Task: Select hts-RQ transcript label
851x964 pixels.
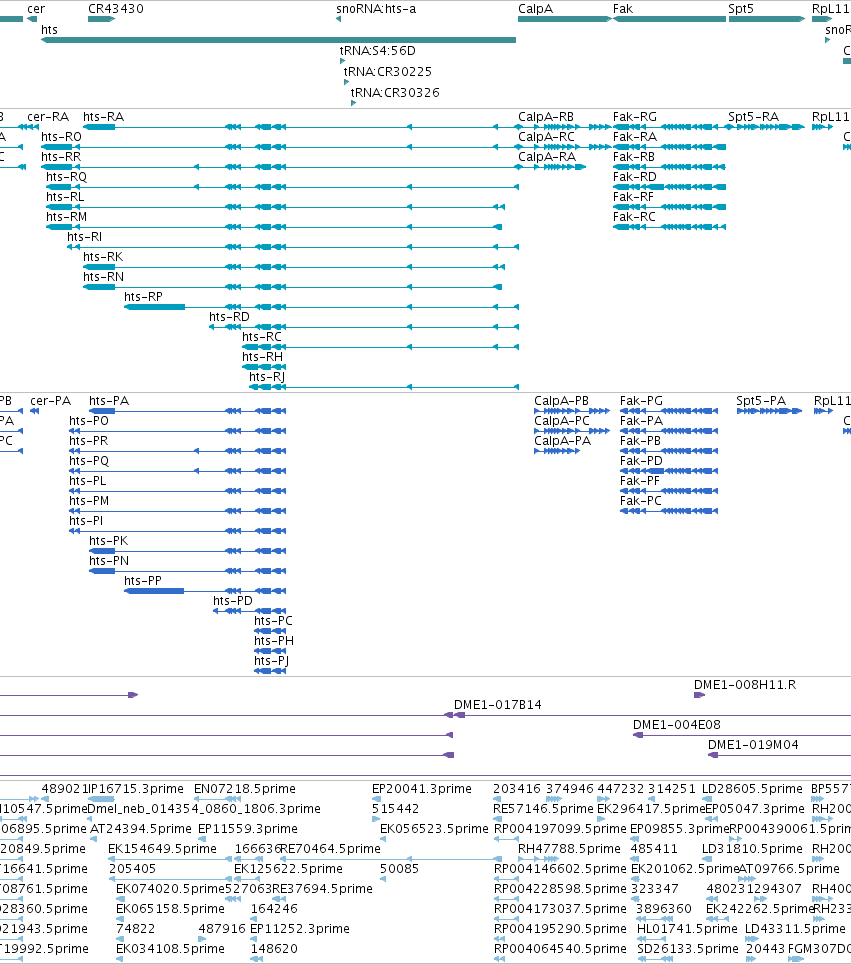Action: click(x=66, y=176)
